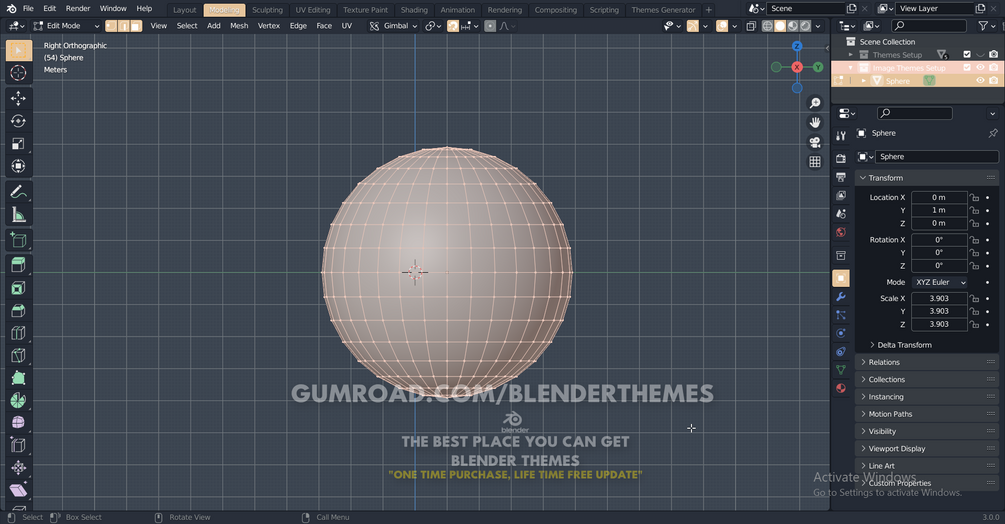Screen dimensions: 1005x524
Task: Toggle Location X lock icon
Action: pos(974,197)
